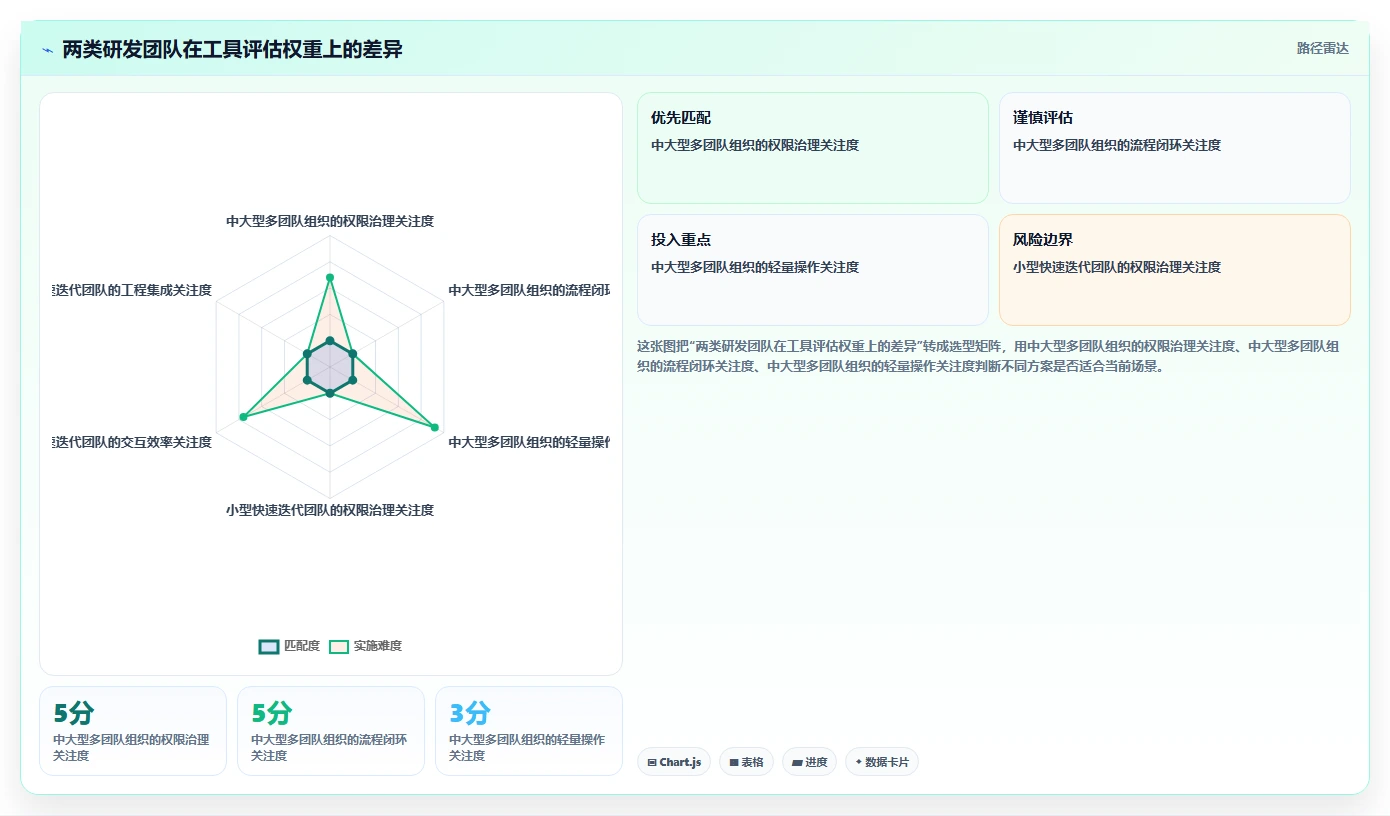Click the description paragraph starting 这张图把
Screen dimensions: 1390x816
click(989, 356)
